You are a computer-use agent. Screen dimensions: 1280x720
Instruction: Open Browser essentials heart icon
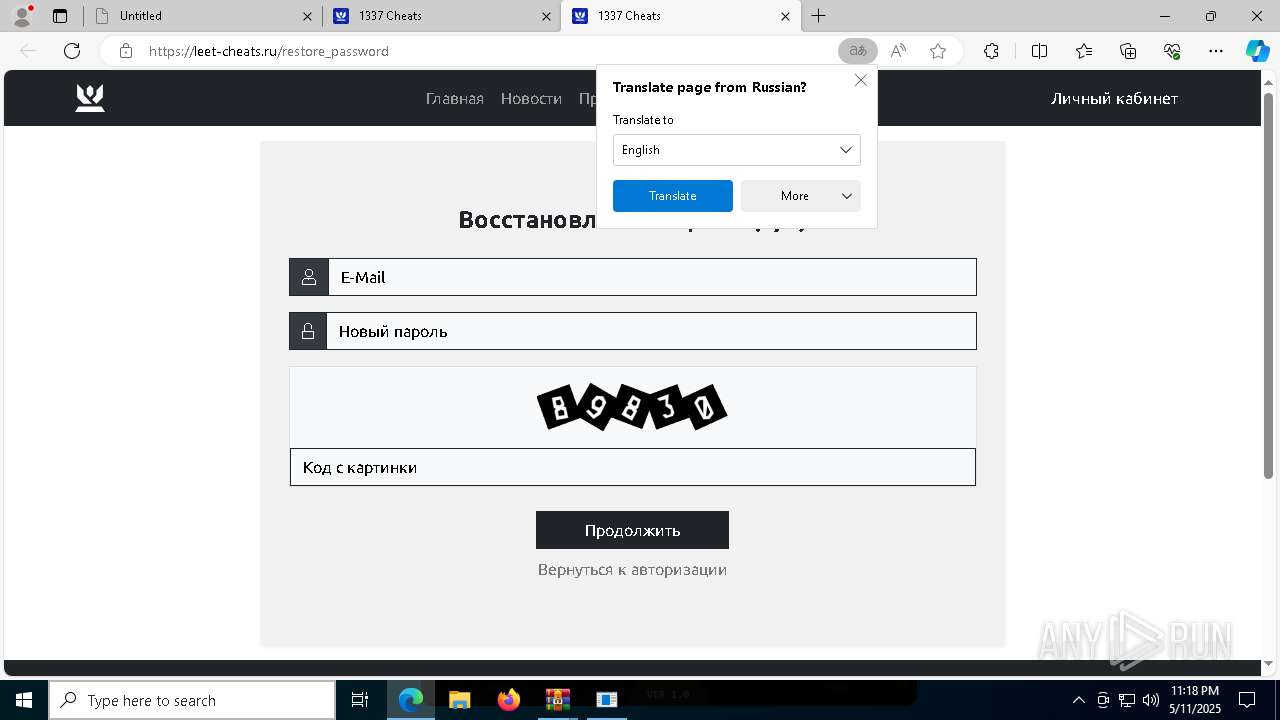coord(1172,51)
